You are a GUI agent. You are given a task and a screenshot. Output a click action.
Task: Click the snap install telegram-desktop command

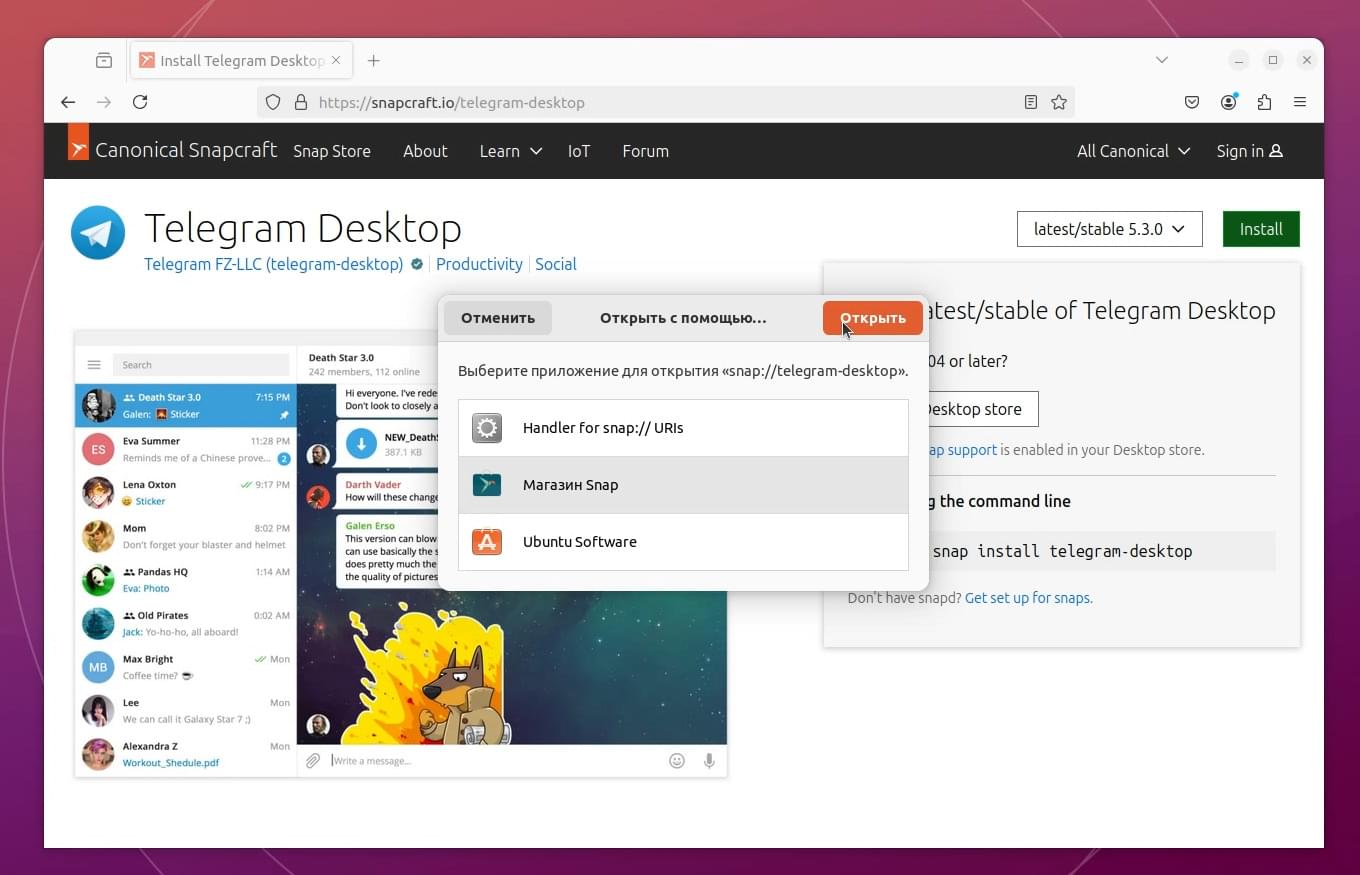[x=1062, y=551]
